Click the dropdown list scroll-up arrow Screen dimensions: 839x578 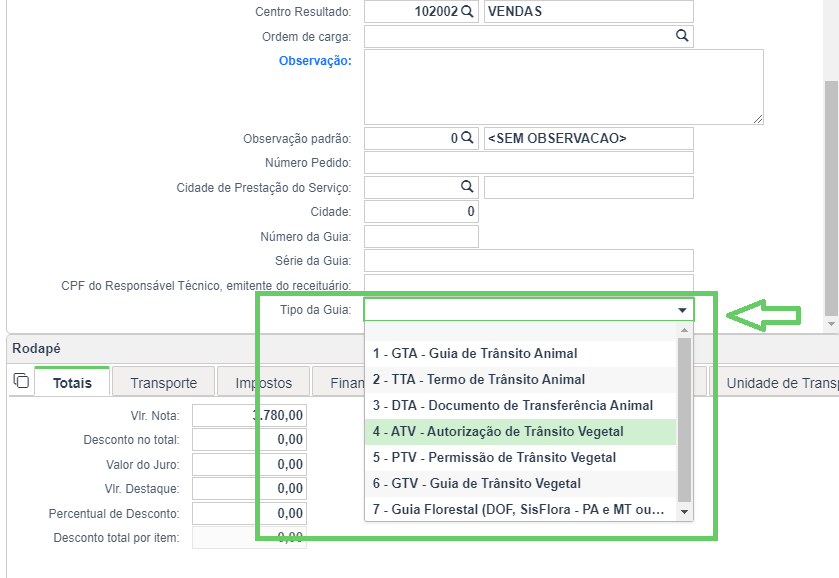(684, 330)
